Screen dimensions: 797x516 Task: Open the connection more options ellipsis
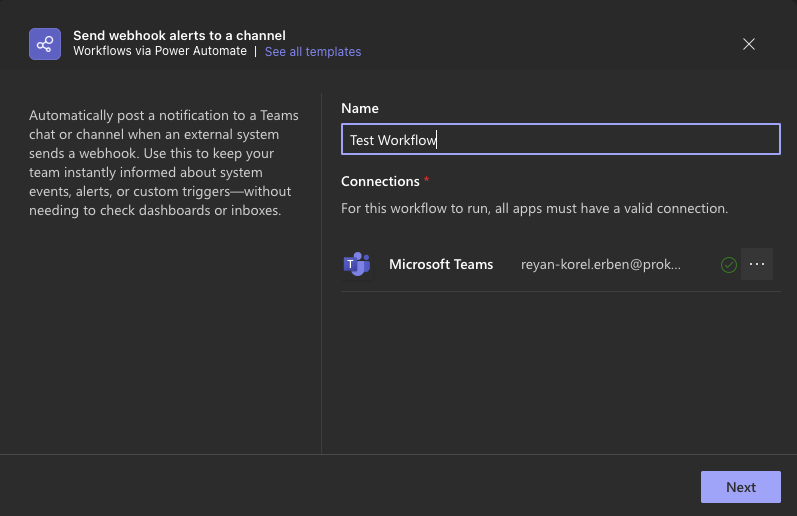[757, 265]
